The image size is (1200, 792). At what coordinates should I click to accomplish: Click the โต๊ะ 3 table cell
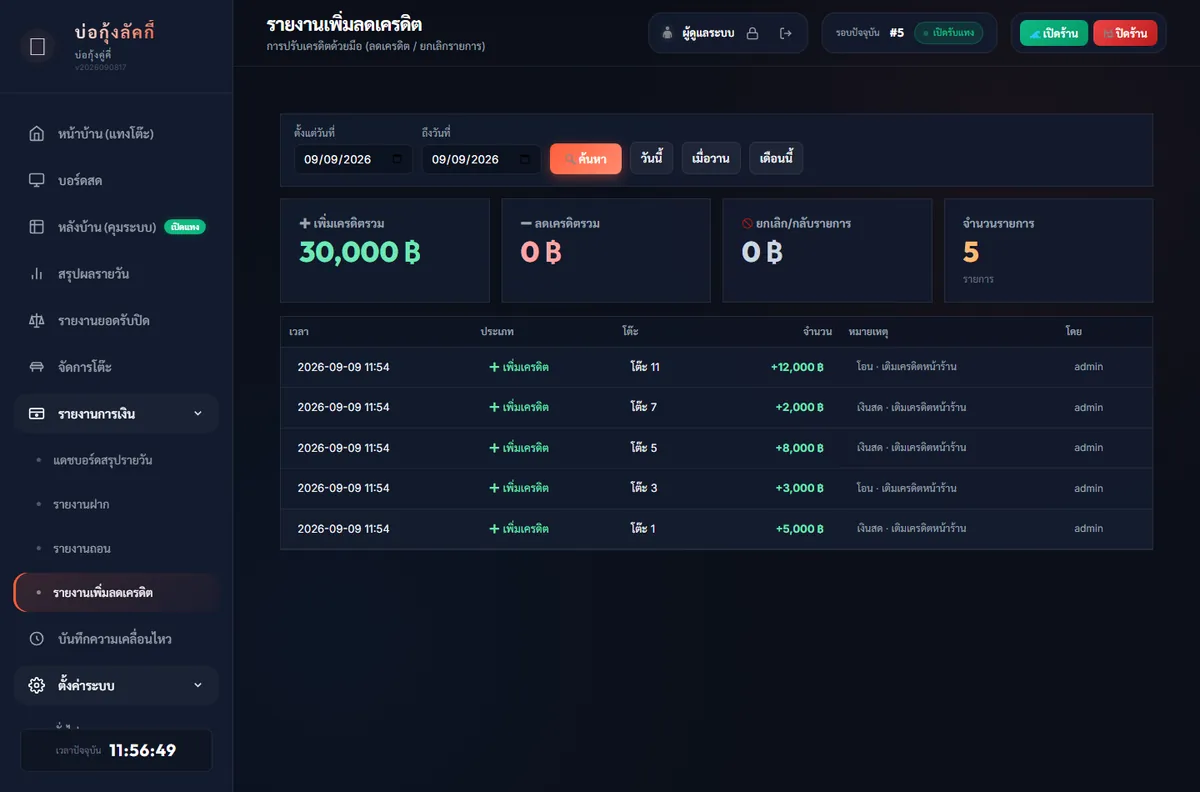644,488
